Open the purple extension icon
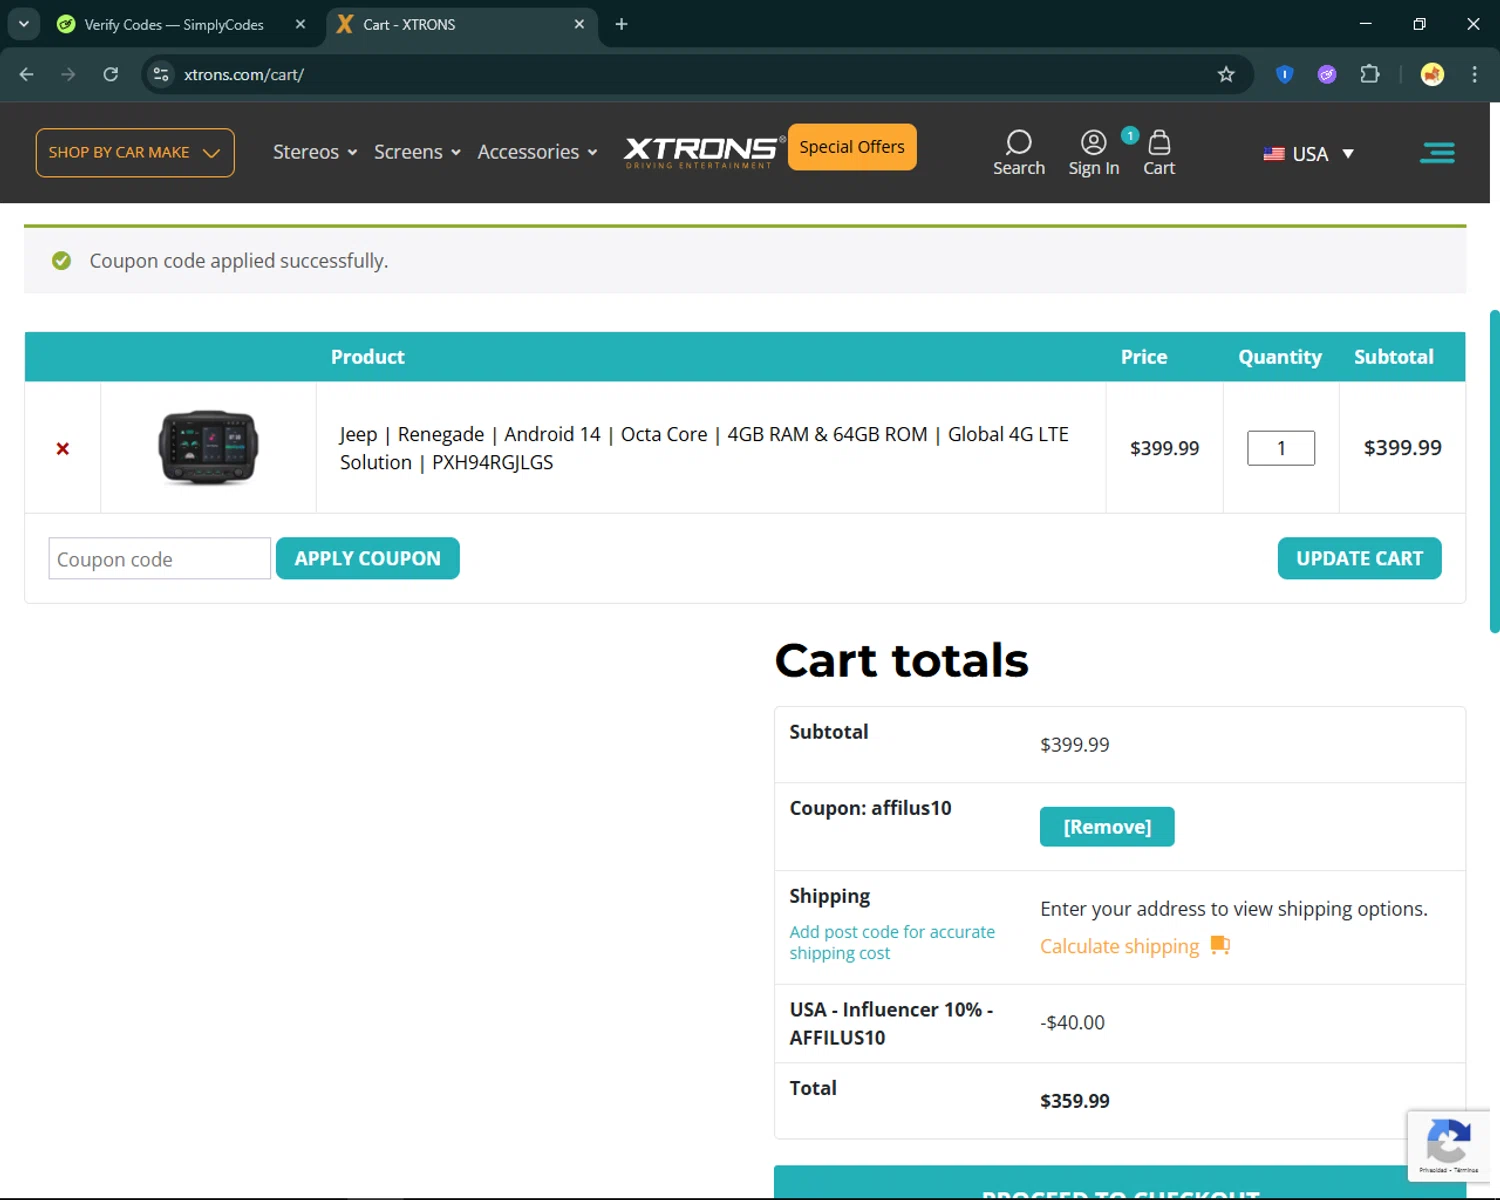1500x1200 pixels. (x=1327, y=74)
